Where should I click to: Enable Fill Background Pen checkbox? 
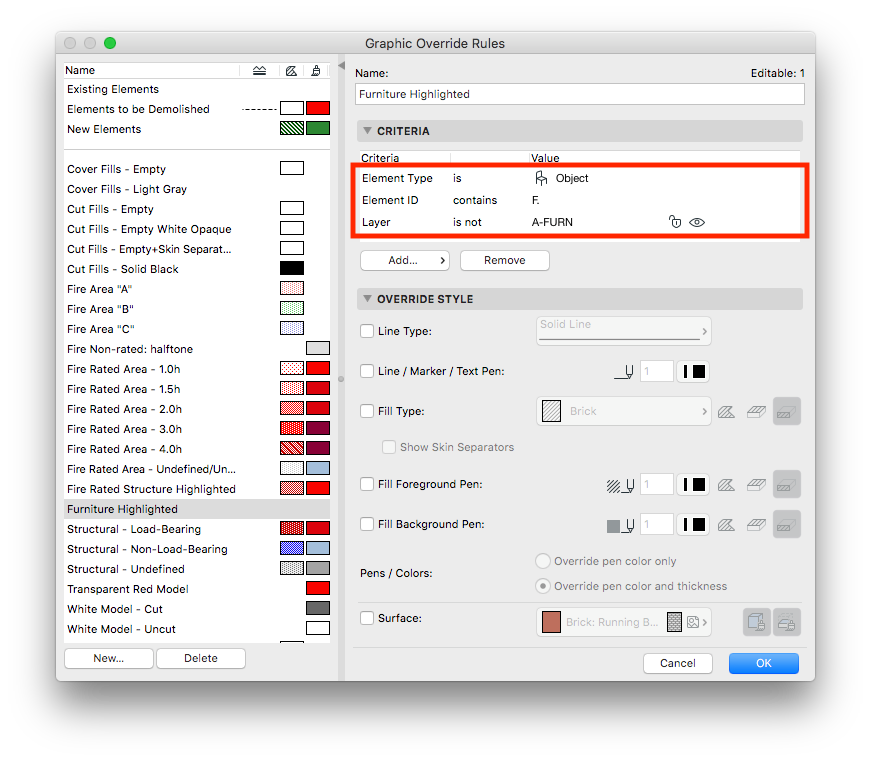[x=367, y=524]
